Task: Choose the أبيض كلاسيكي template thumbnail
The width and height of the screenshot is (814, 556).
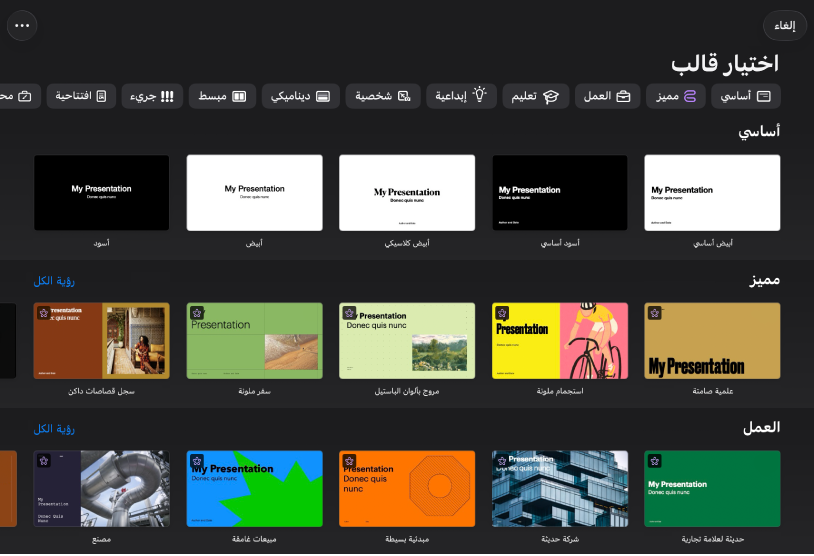Action: (406, 193)
